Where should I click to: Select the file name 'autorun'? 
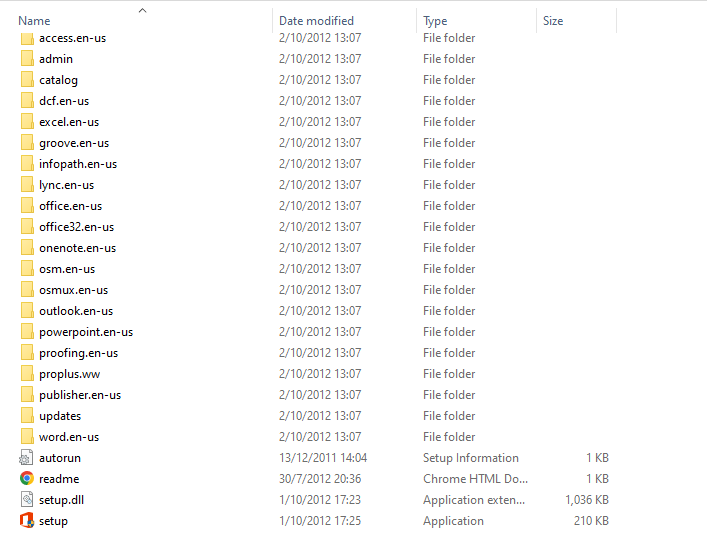(x=60, y=458)
